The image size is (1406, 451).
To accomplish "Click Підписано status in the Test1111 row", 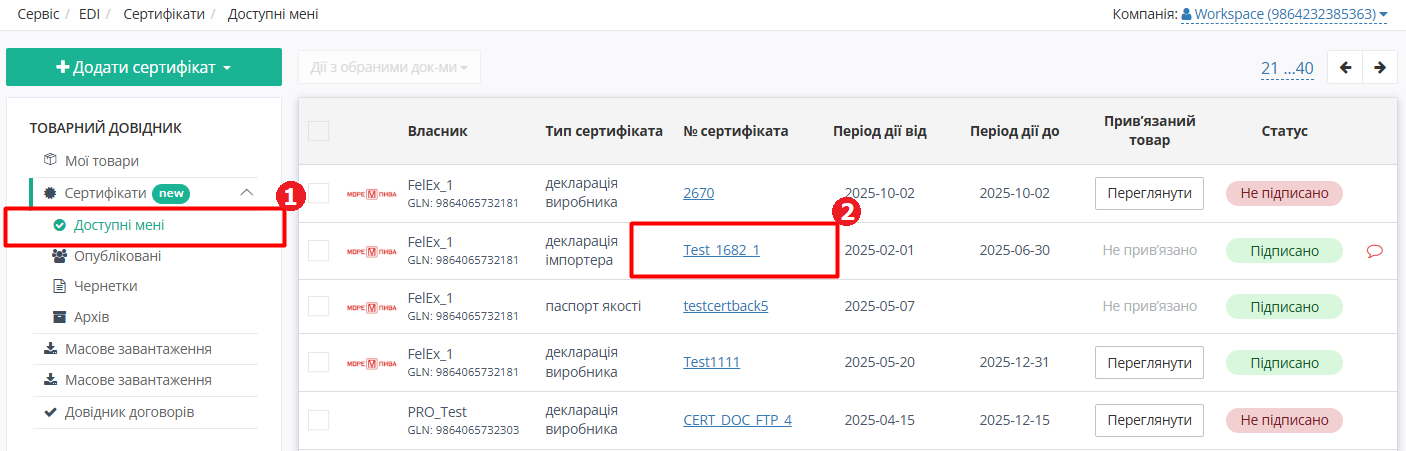I will 1284,362.
